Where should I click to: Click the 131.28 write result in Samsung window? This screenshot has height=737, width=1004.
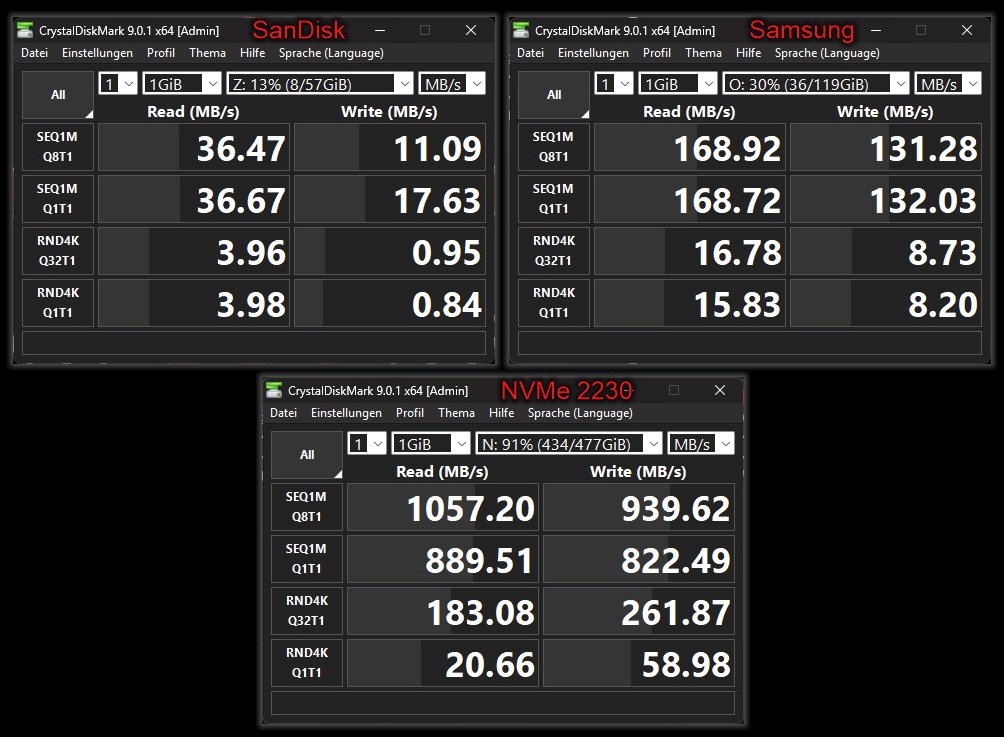[x=886, y=147]
